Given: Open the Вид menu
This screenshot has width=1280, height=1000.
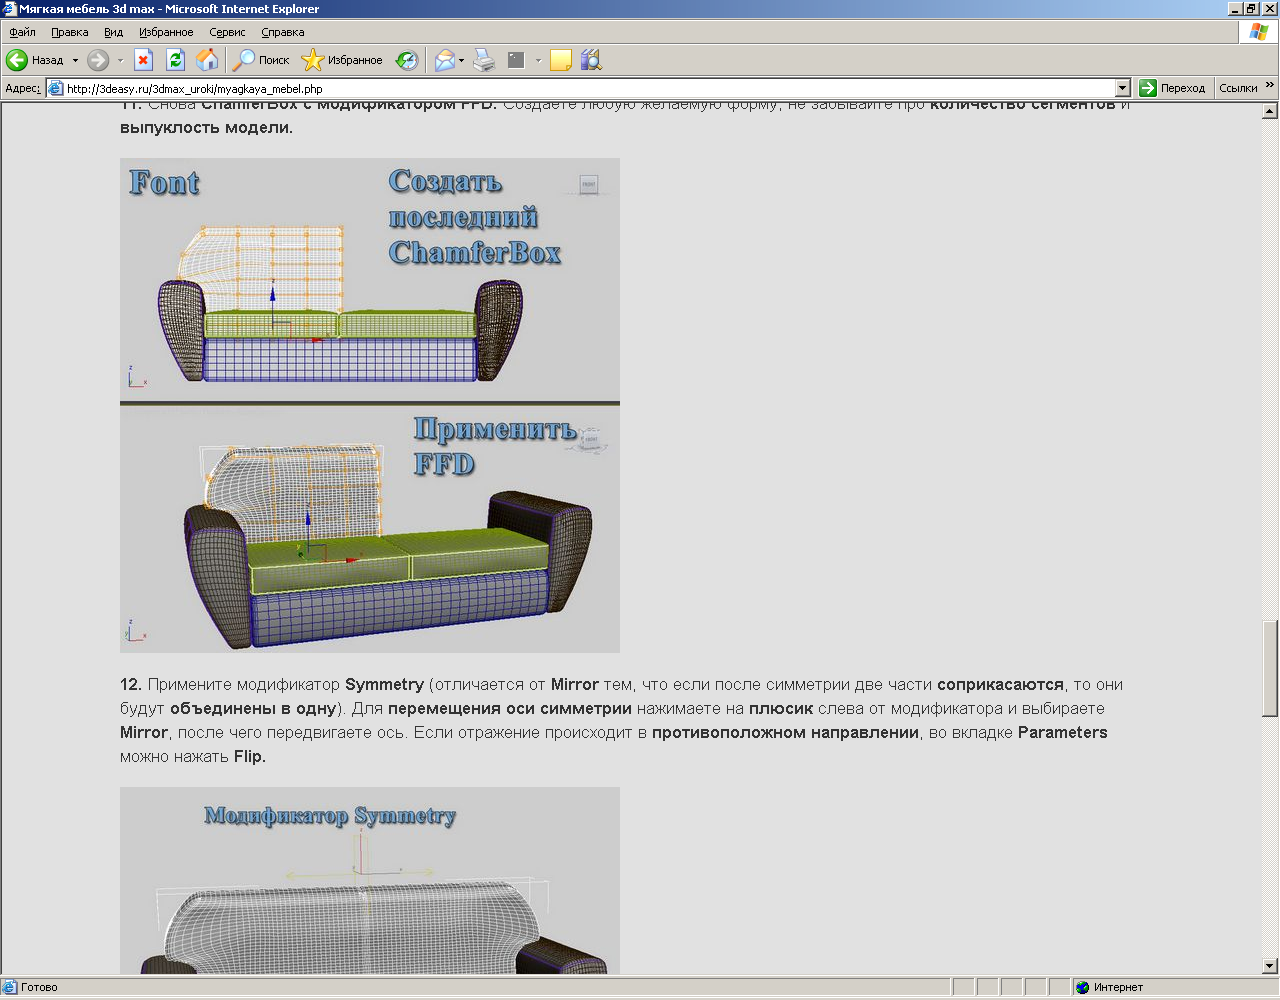Looking at the screenshot, I should [x=114, y=32].
